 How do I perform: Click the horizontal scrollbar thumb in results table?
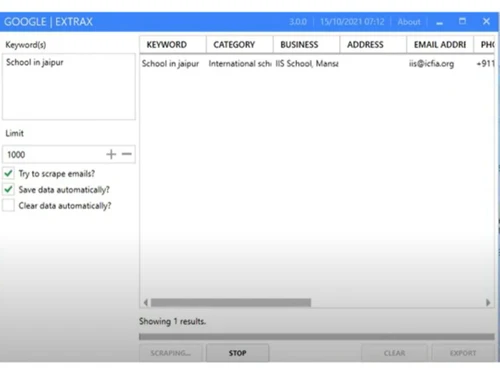[x=231, y=302]
